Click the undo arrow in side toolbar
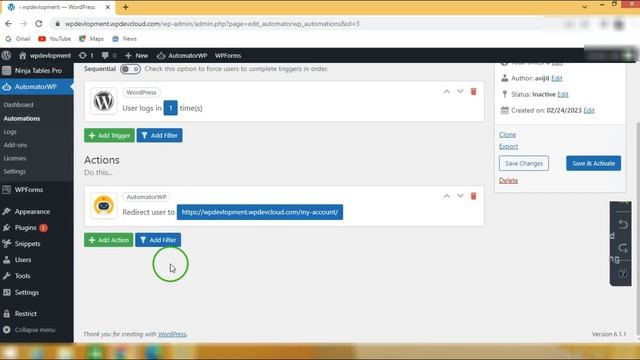Screen dimensions: 640x360 (623, 224)
